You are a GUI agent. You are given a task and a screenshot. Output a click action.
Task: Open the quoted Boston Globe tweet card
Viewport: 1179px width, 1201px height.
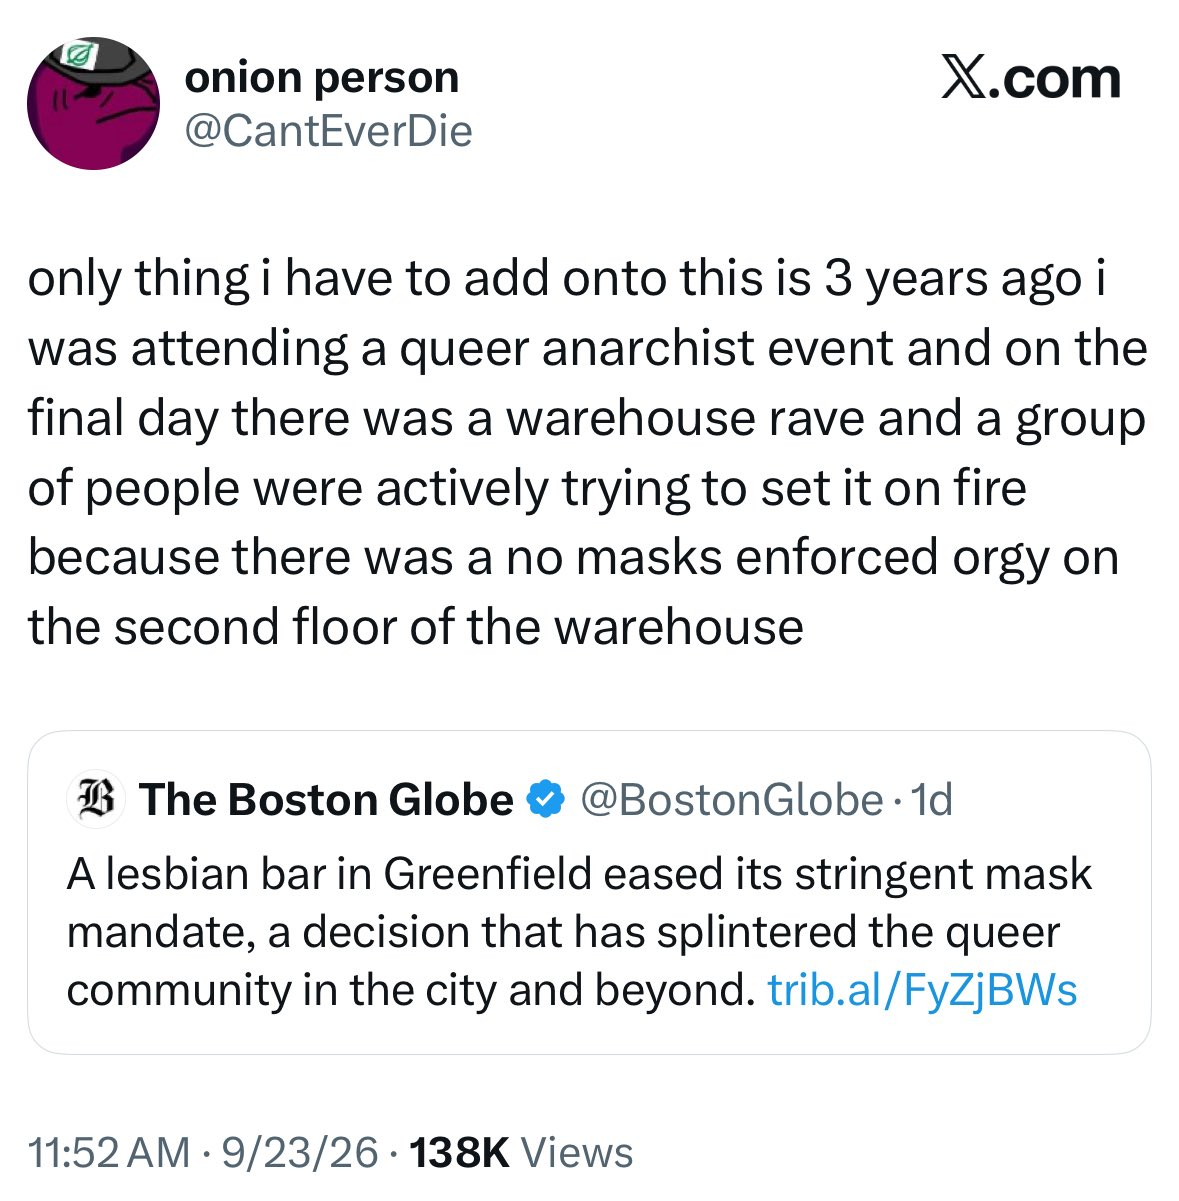589,893
